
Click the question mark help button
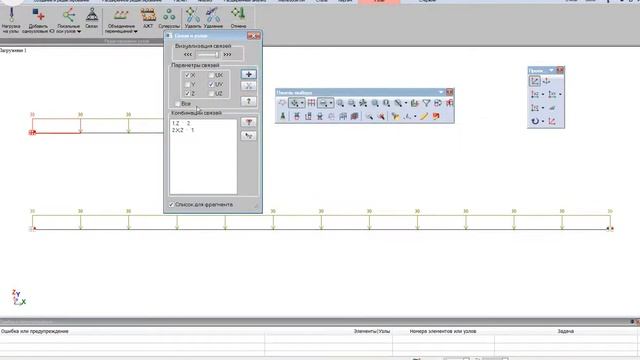point(249,101)
